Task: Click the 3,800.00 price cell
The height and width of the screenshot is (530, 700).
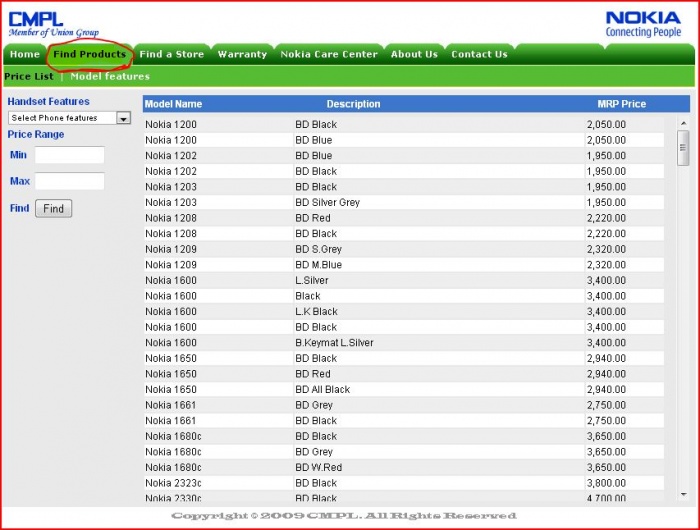Action: [x=606, y=483]
